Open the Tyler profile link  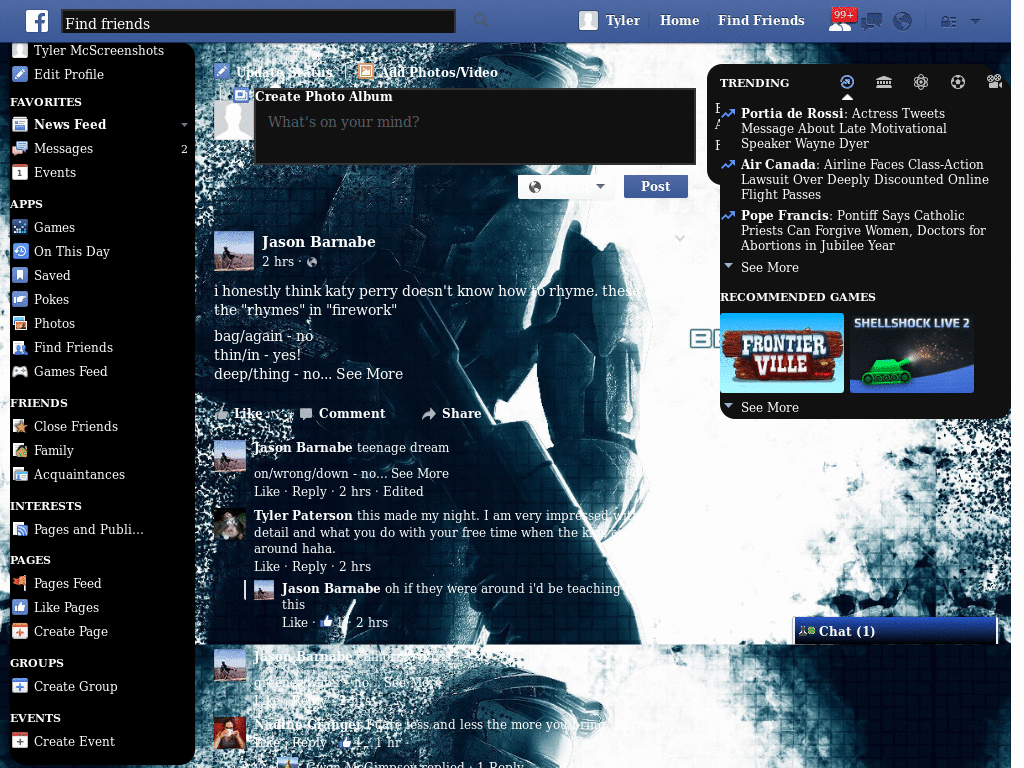622,20
